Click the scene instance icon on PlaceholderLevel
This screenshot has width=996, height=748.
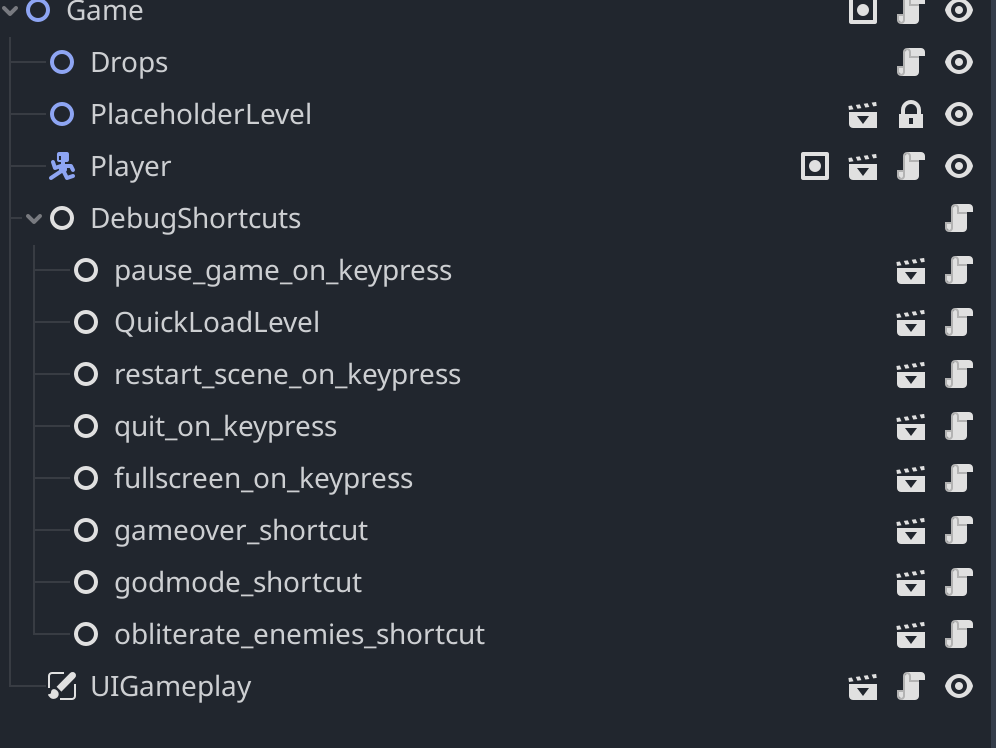click(x=863, y=114)
